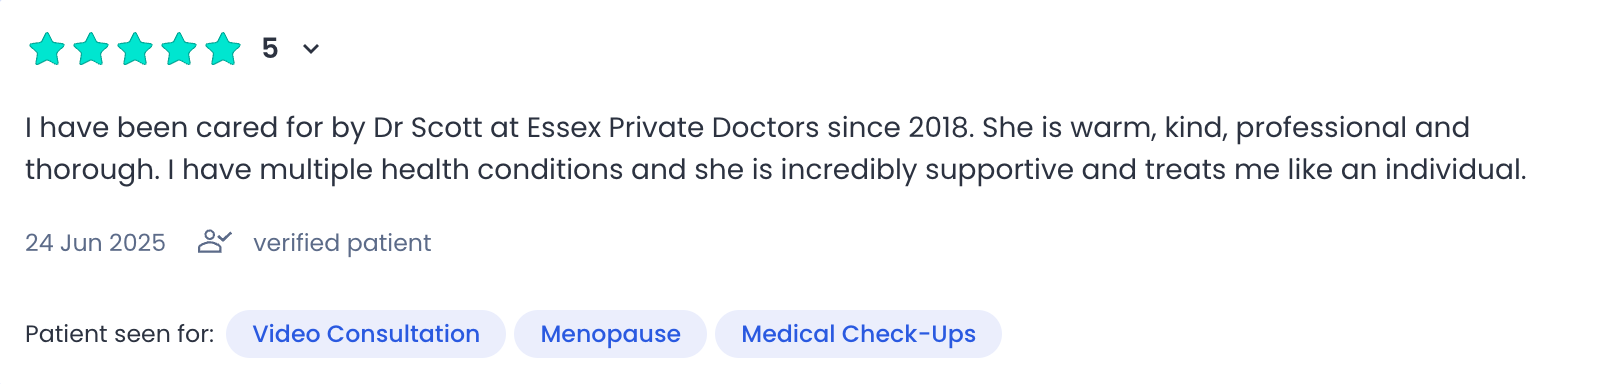The height and width of the screenshot is (384, 1598).
Task: Click the word individual in the review
Action: coord(1454,170)
